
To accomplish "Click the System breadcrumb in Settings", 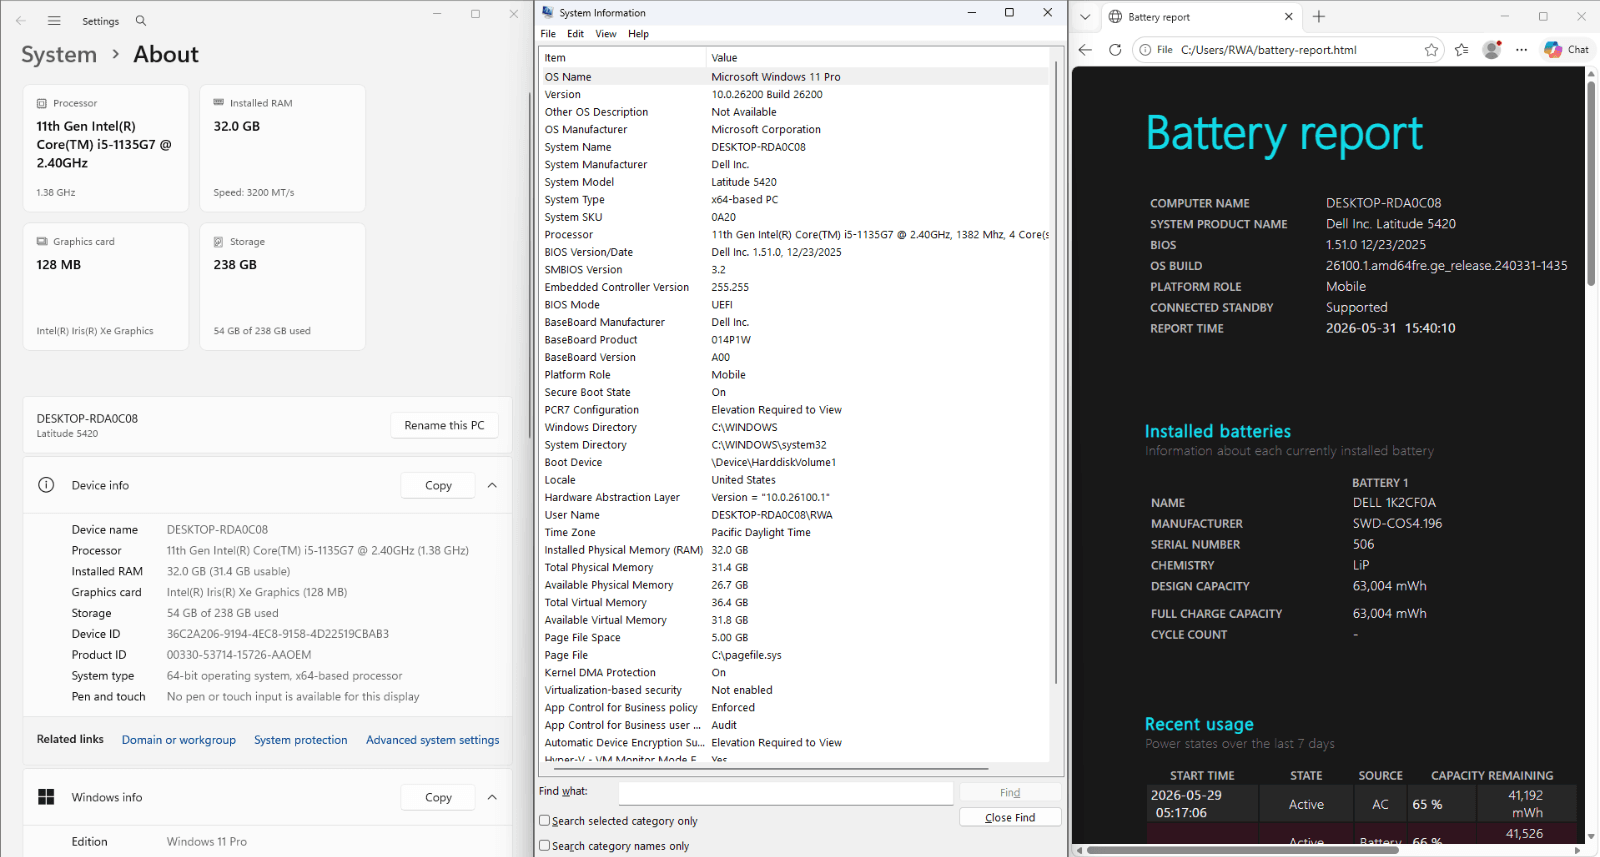I will point(59,54).
